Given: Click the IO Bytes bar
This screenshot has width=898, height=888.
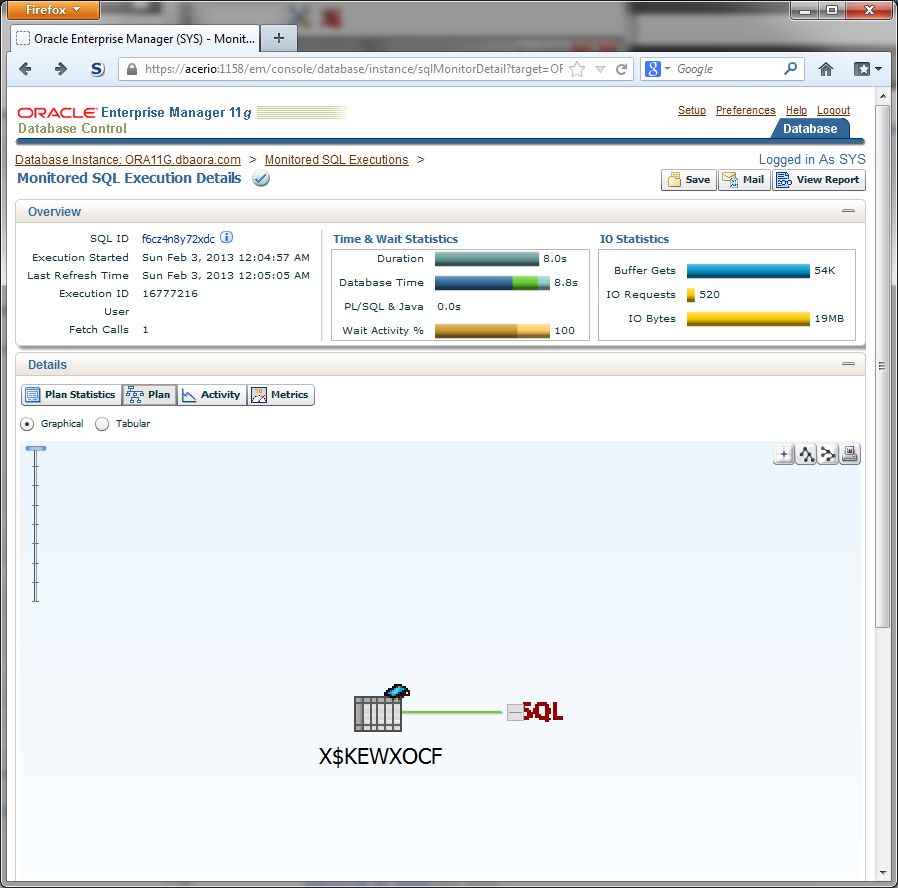Looking at the screenshot, I should point(748,319).
